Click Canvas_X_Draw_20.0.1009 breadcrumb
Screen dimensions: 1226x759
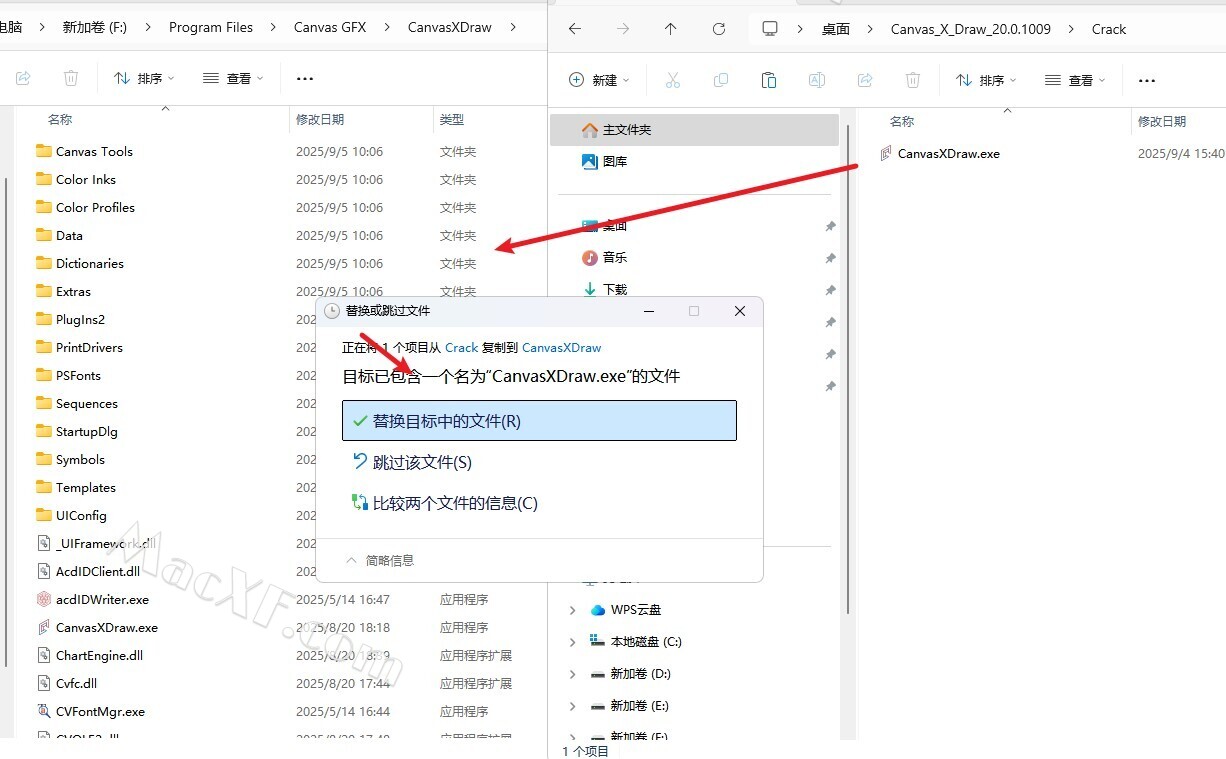click(x=971, y=29)
